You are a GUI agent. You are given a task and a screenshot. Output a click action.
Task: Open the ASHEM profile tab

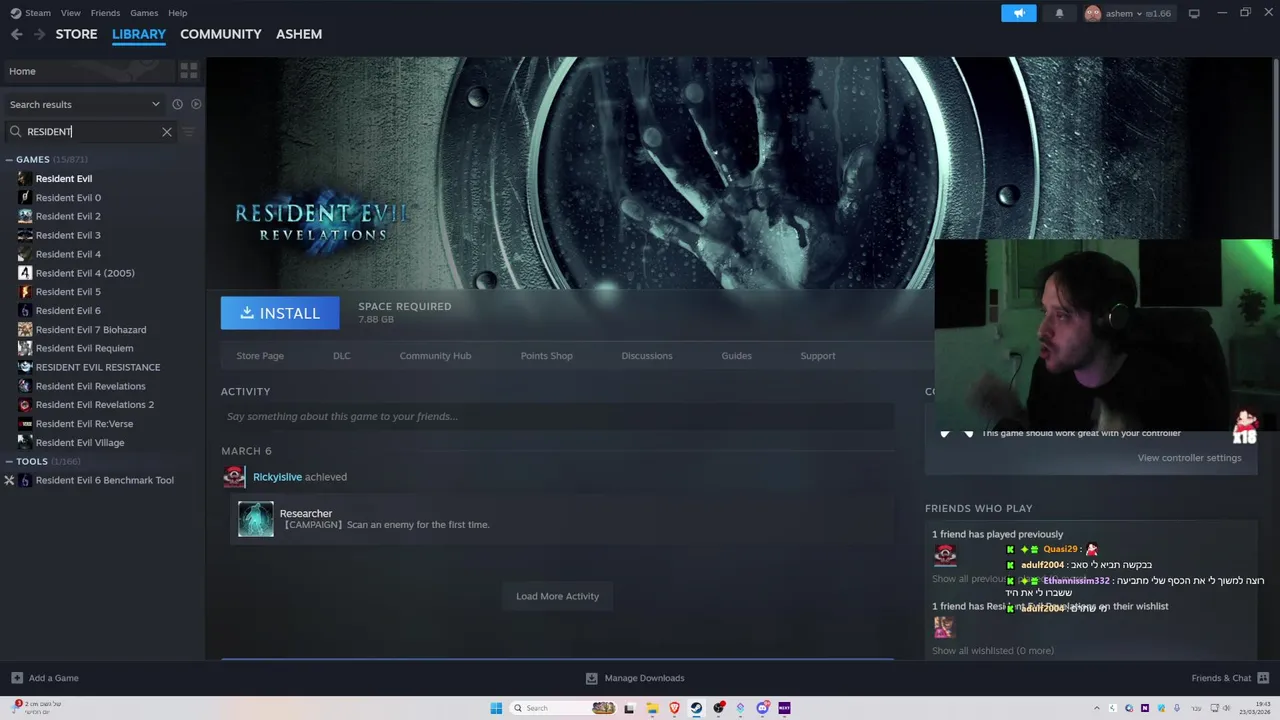click(x=299, y=34)
